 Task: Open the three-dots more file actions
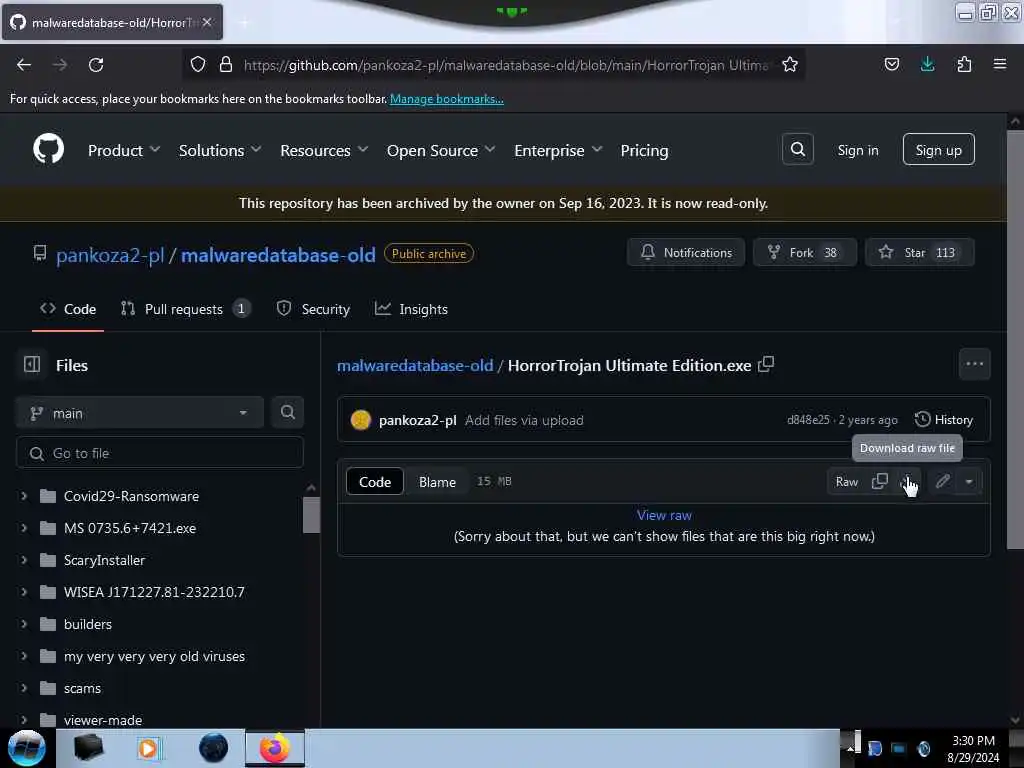[x=974, y=364]
